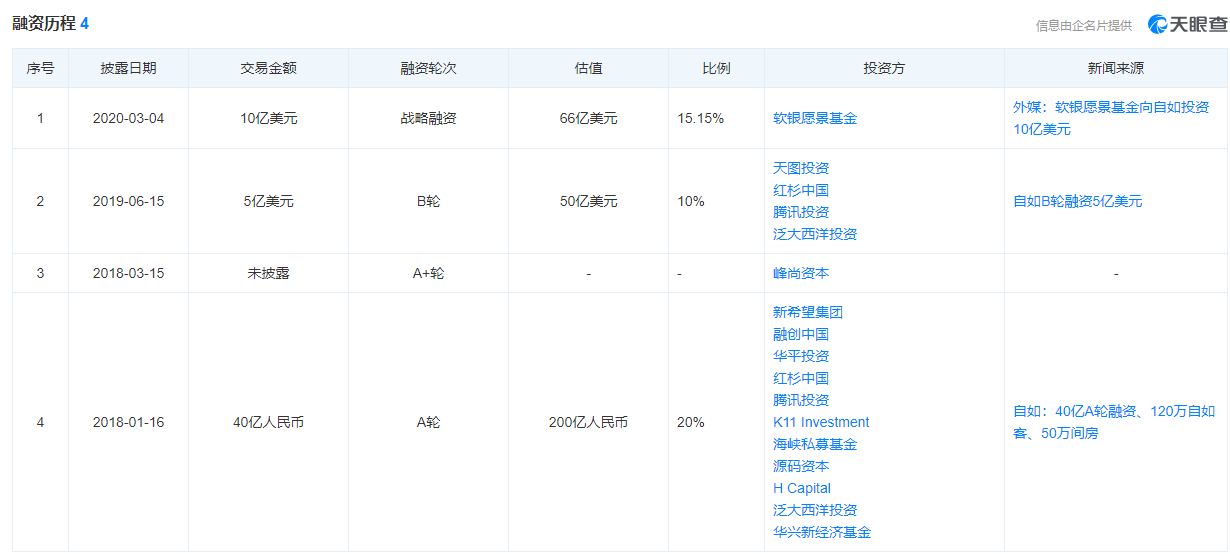Open the H Capital investor link
This screenshot has width=1230, height=554.
tap(802, 488)
